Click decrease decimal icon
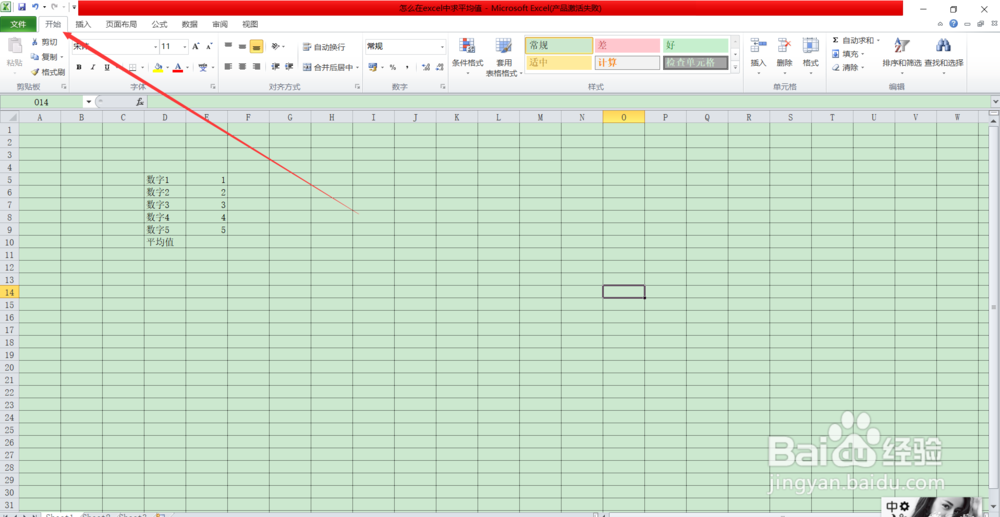The image size is (1000, 517). [439, 67]
